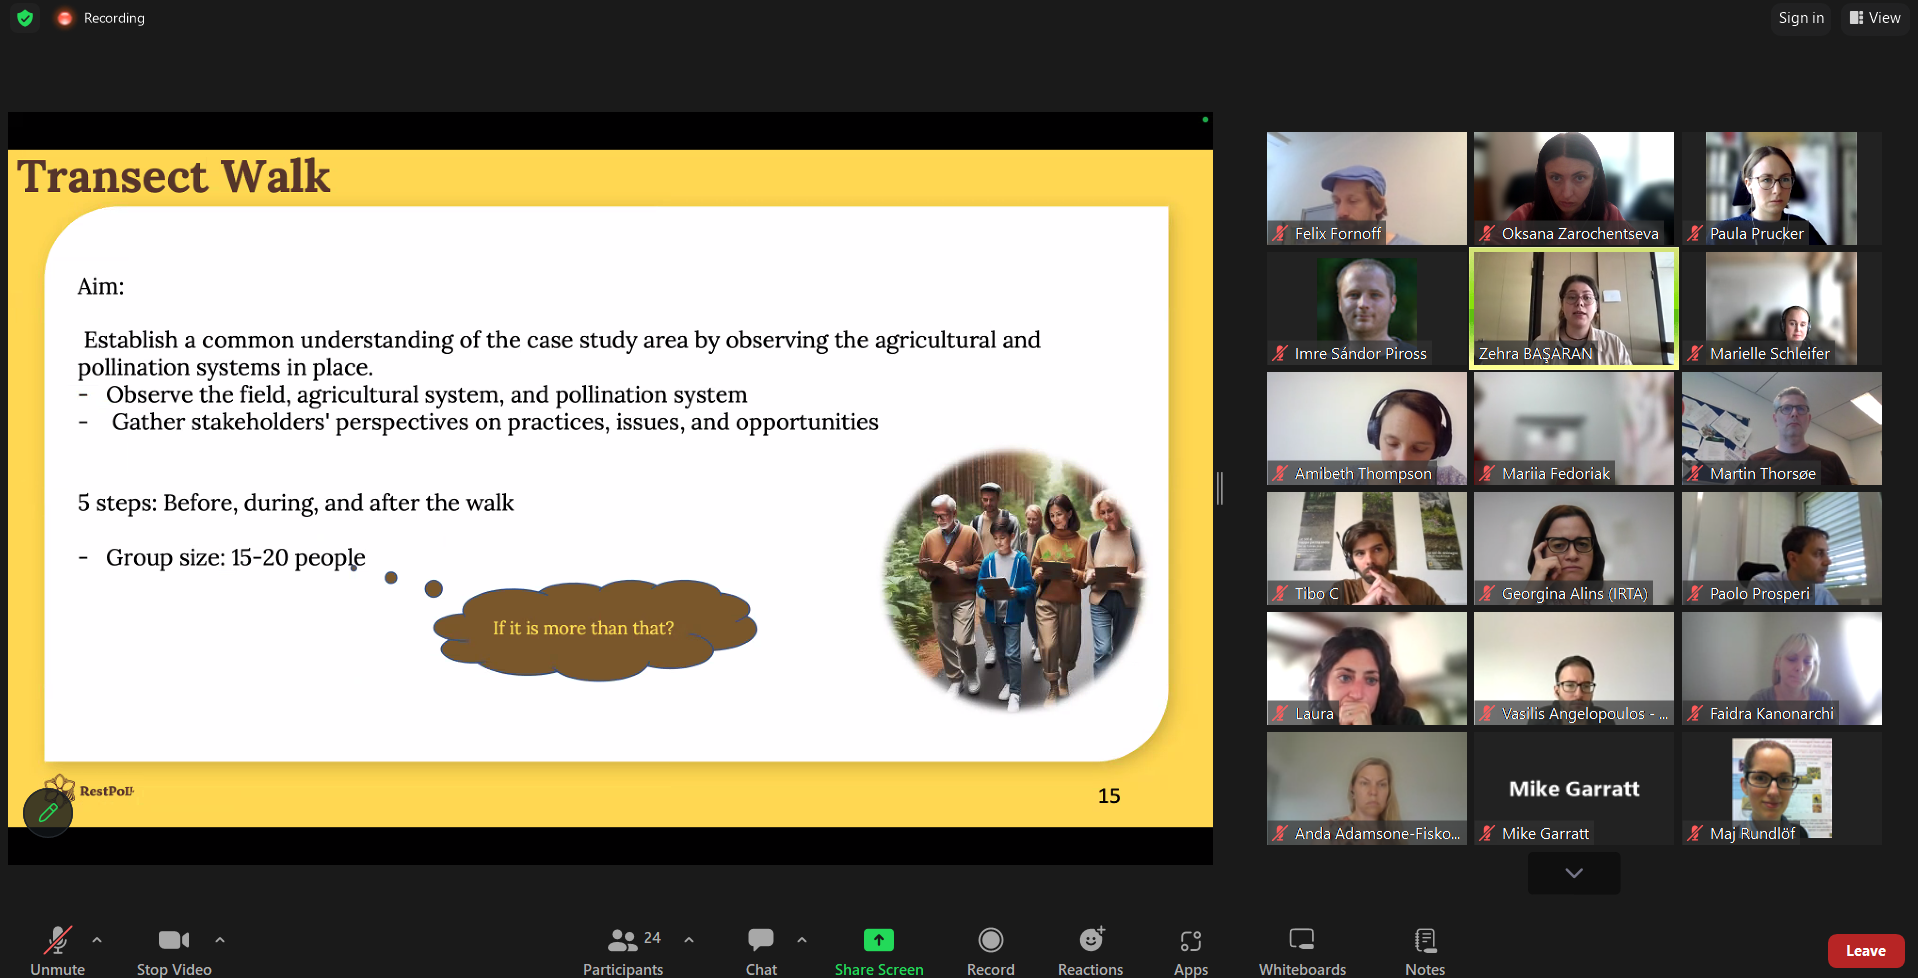Start Share Screen

879,951
